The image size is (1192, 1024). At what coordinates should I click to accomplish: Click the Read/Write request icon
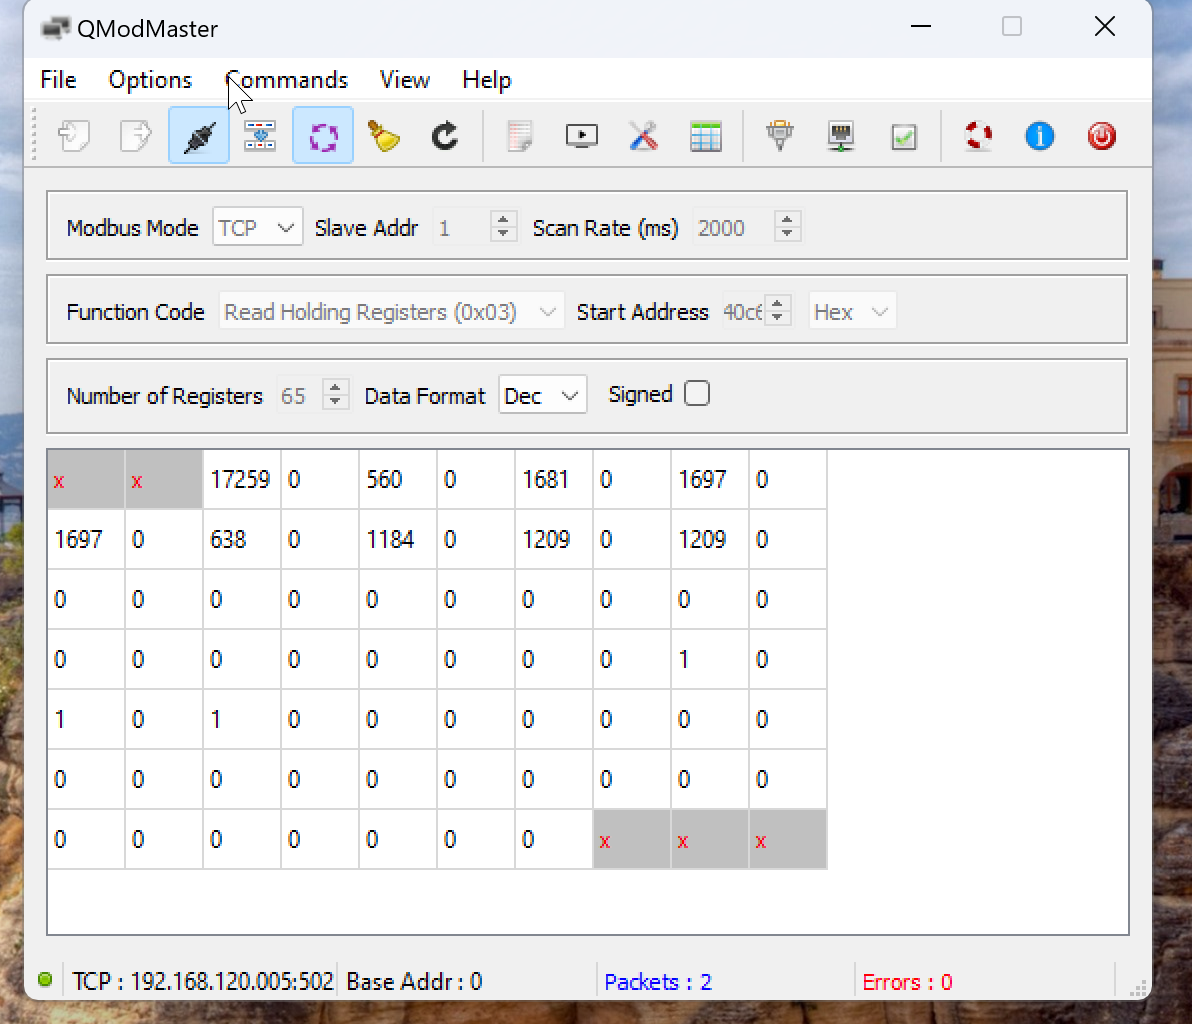(x=260, y=136)
